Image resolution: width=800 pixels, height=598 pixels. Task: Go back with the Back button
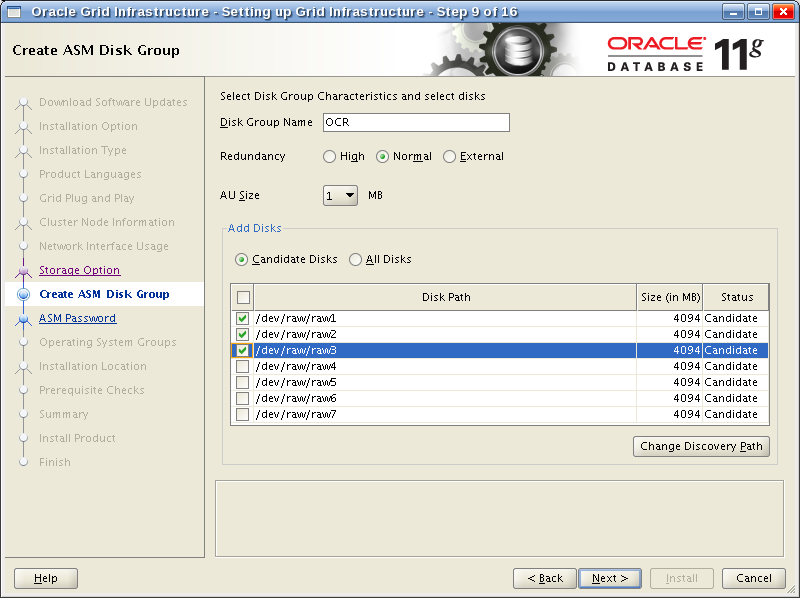545,578
